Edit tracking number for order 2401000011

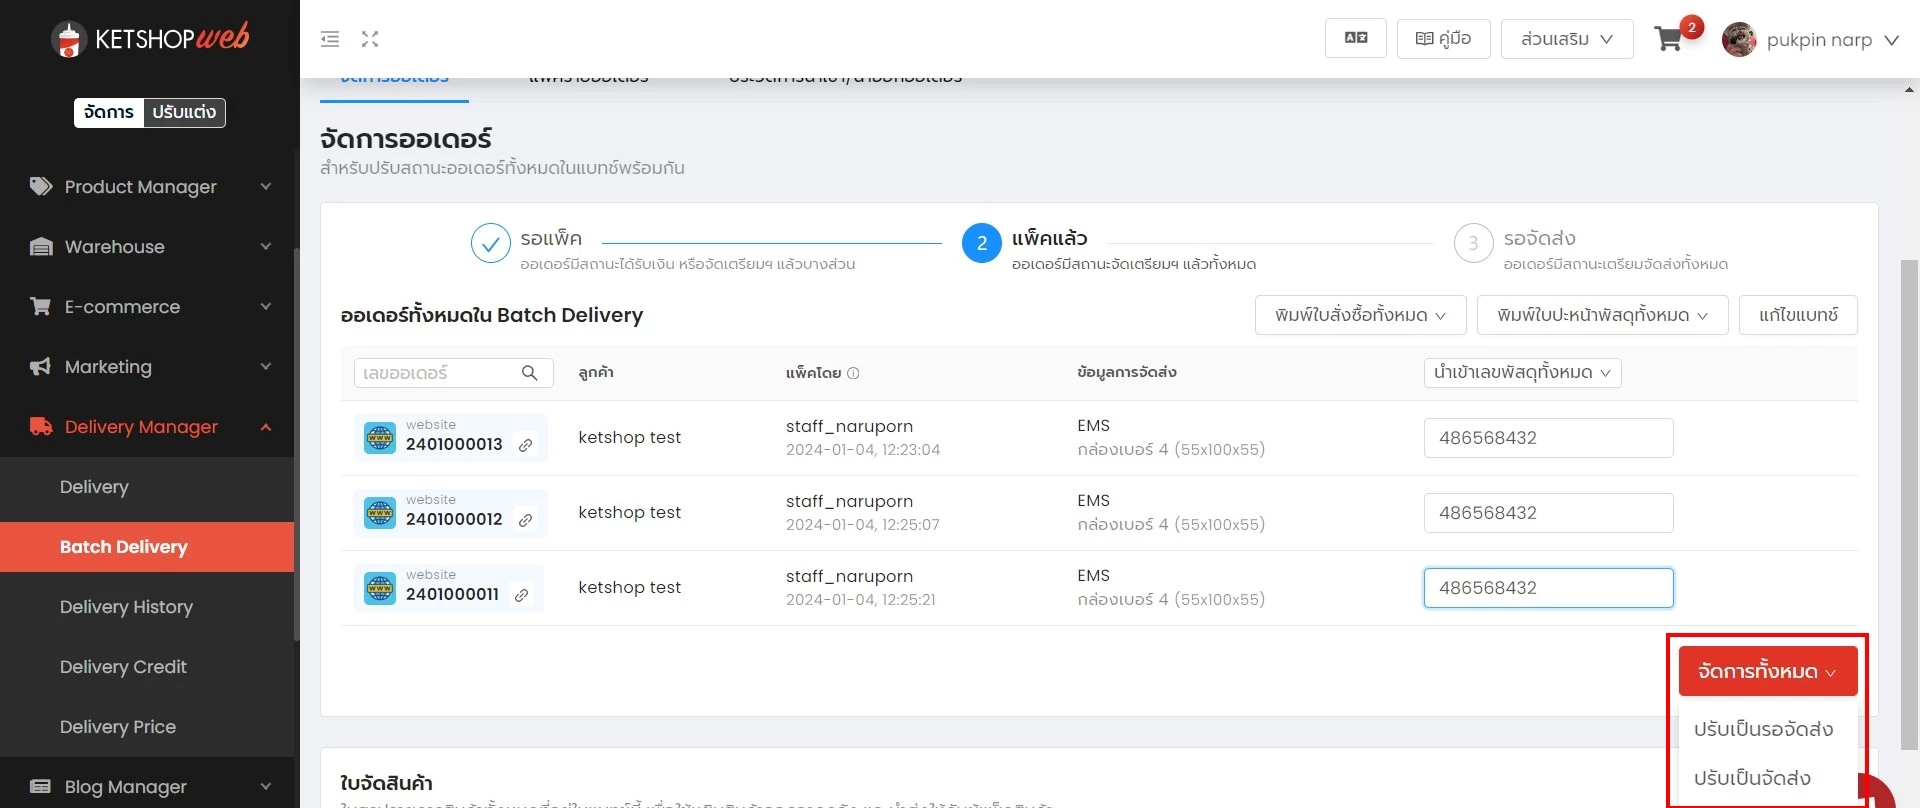[x=1548, y=588]
